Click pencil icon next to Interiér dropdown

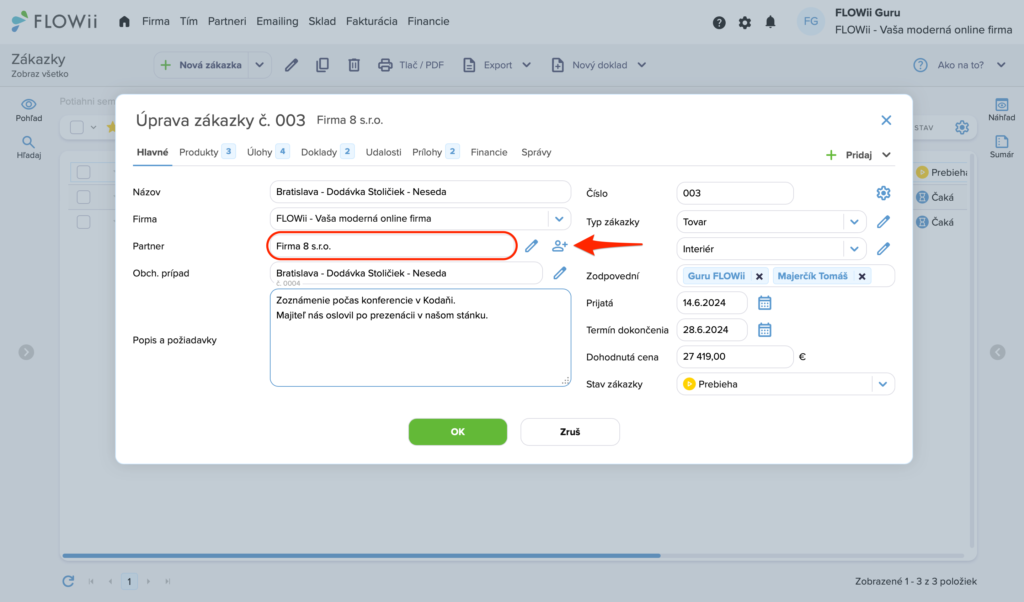pyautogui.click(x=883, y=249)
